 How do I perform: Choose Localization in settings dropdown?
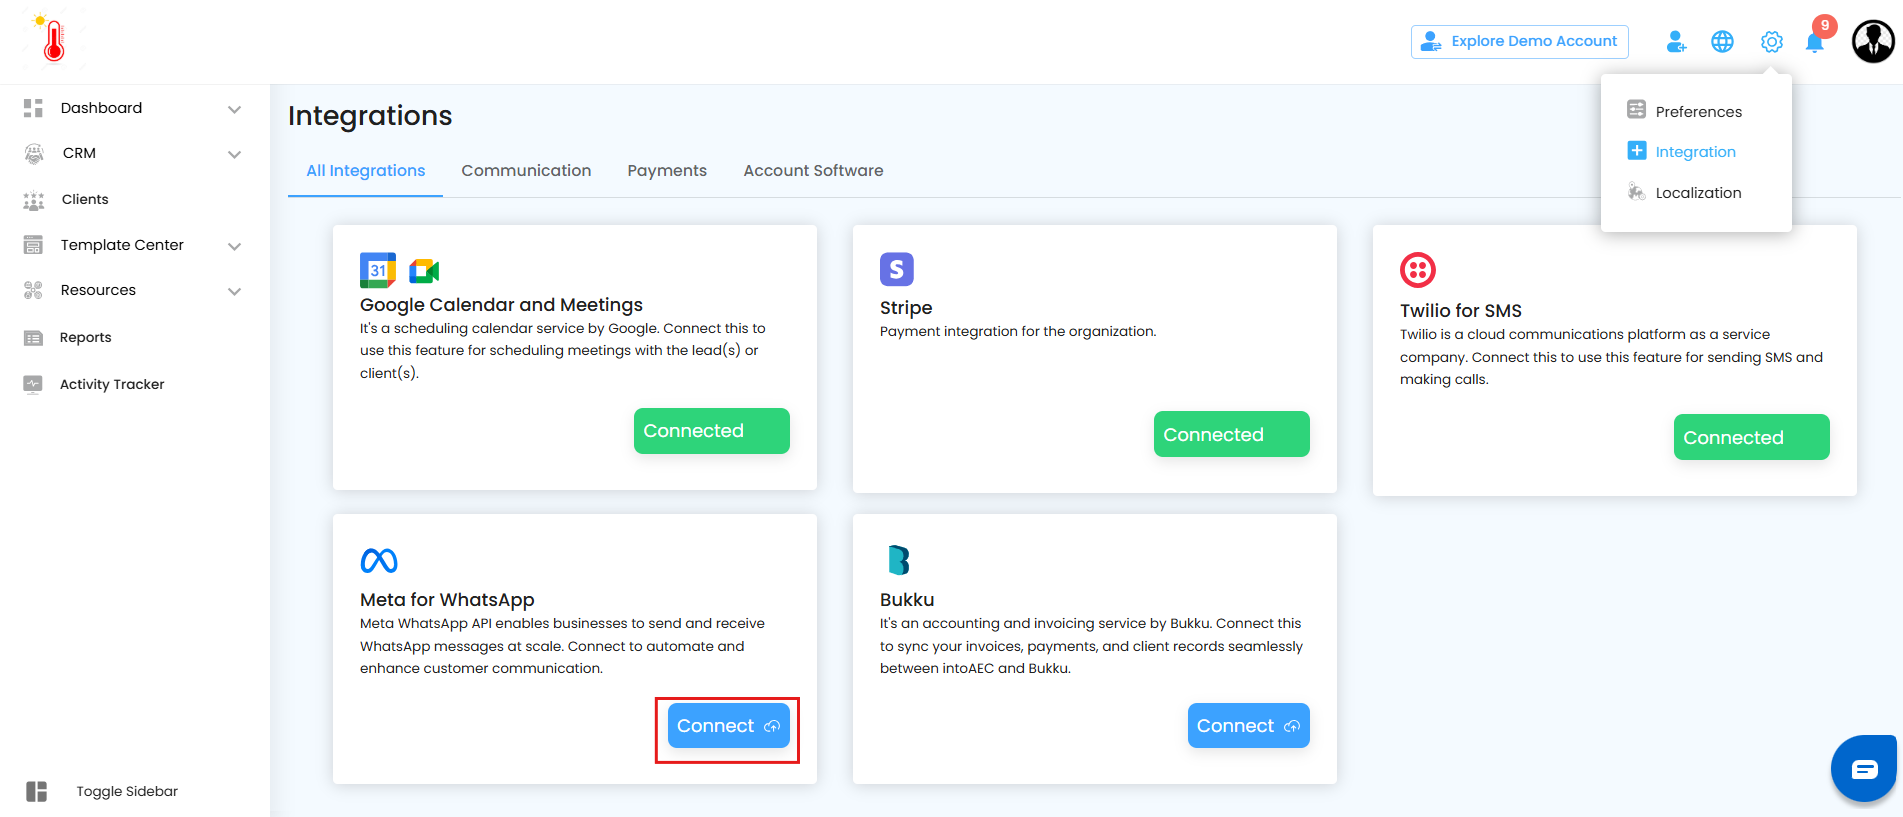click(1698, 193)
